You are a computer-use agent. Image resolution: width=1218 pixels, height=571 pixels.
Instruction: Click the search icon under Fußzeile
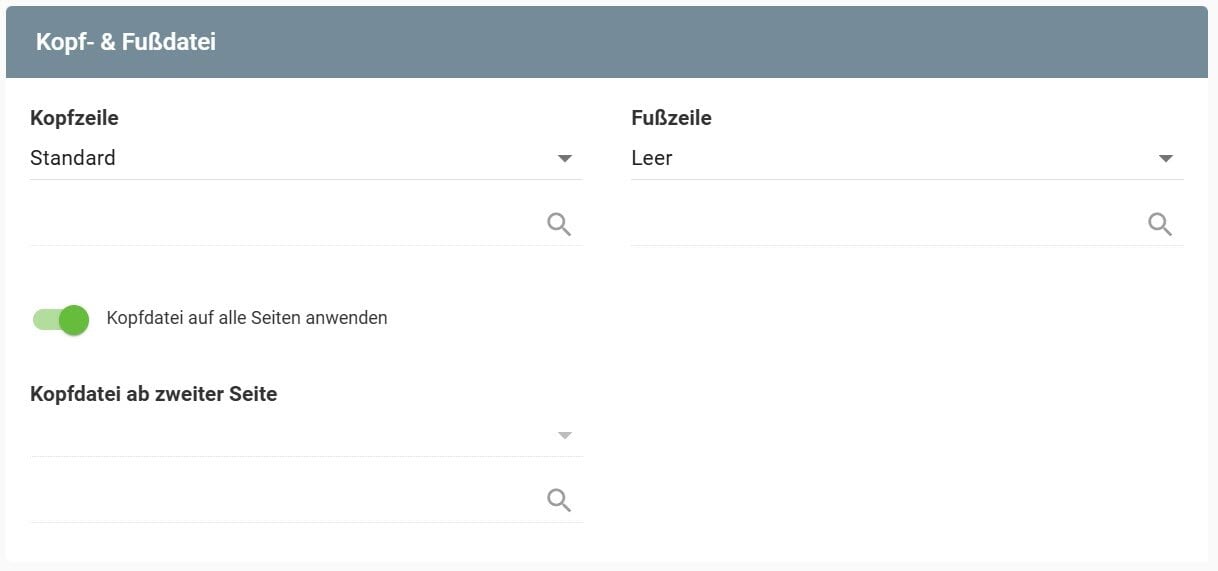click(1160, 224)
